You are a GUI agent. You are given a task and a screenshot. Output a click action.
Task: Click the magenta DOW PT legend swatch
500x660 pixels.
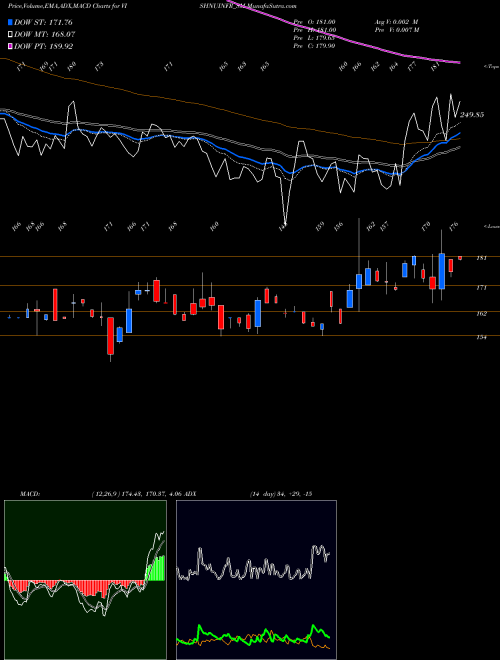coord(10,46)
